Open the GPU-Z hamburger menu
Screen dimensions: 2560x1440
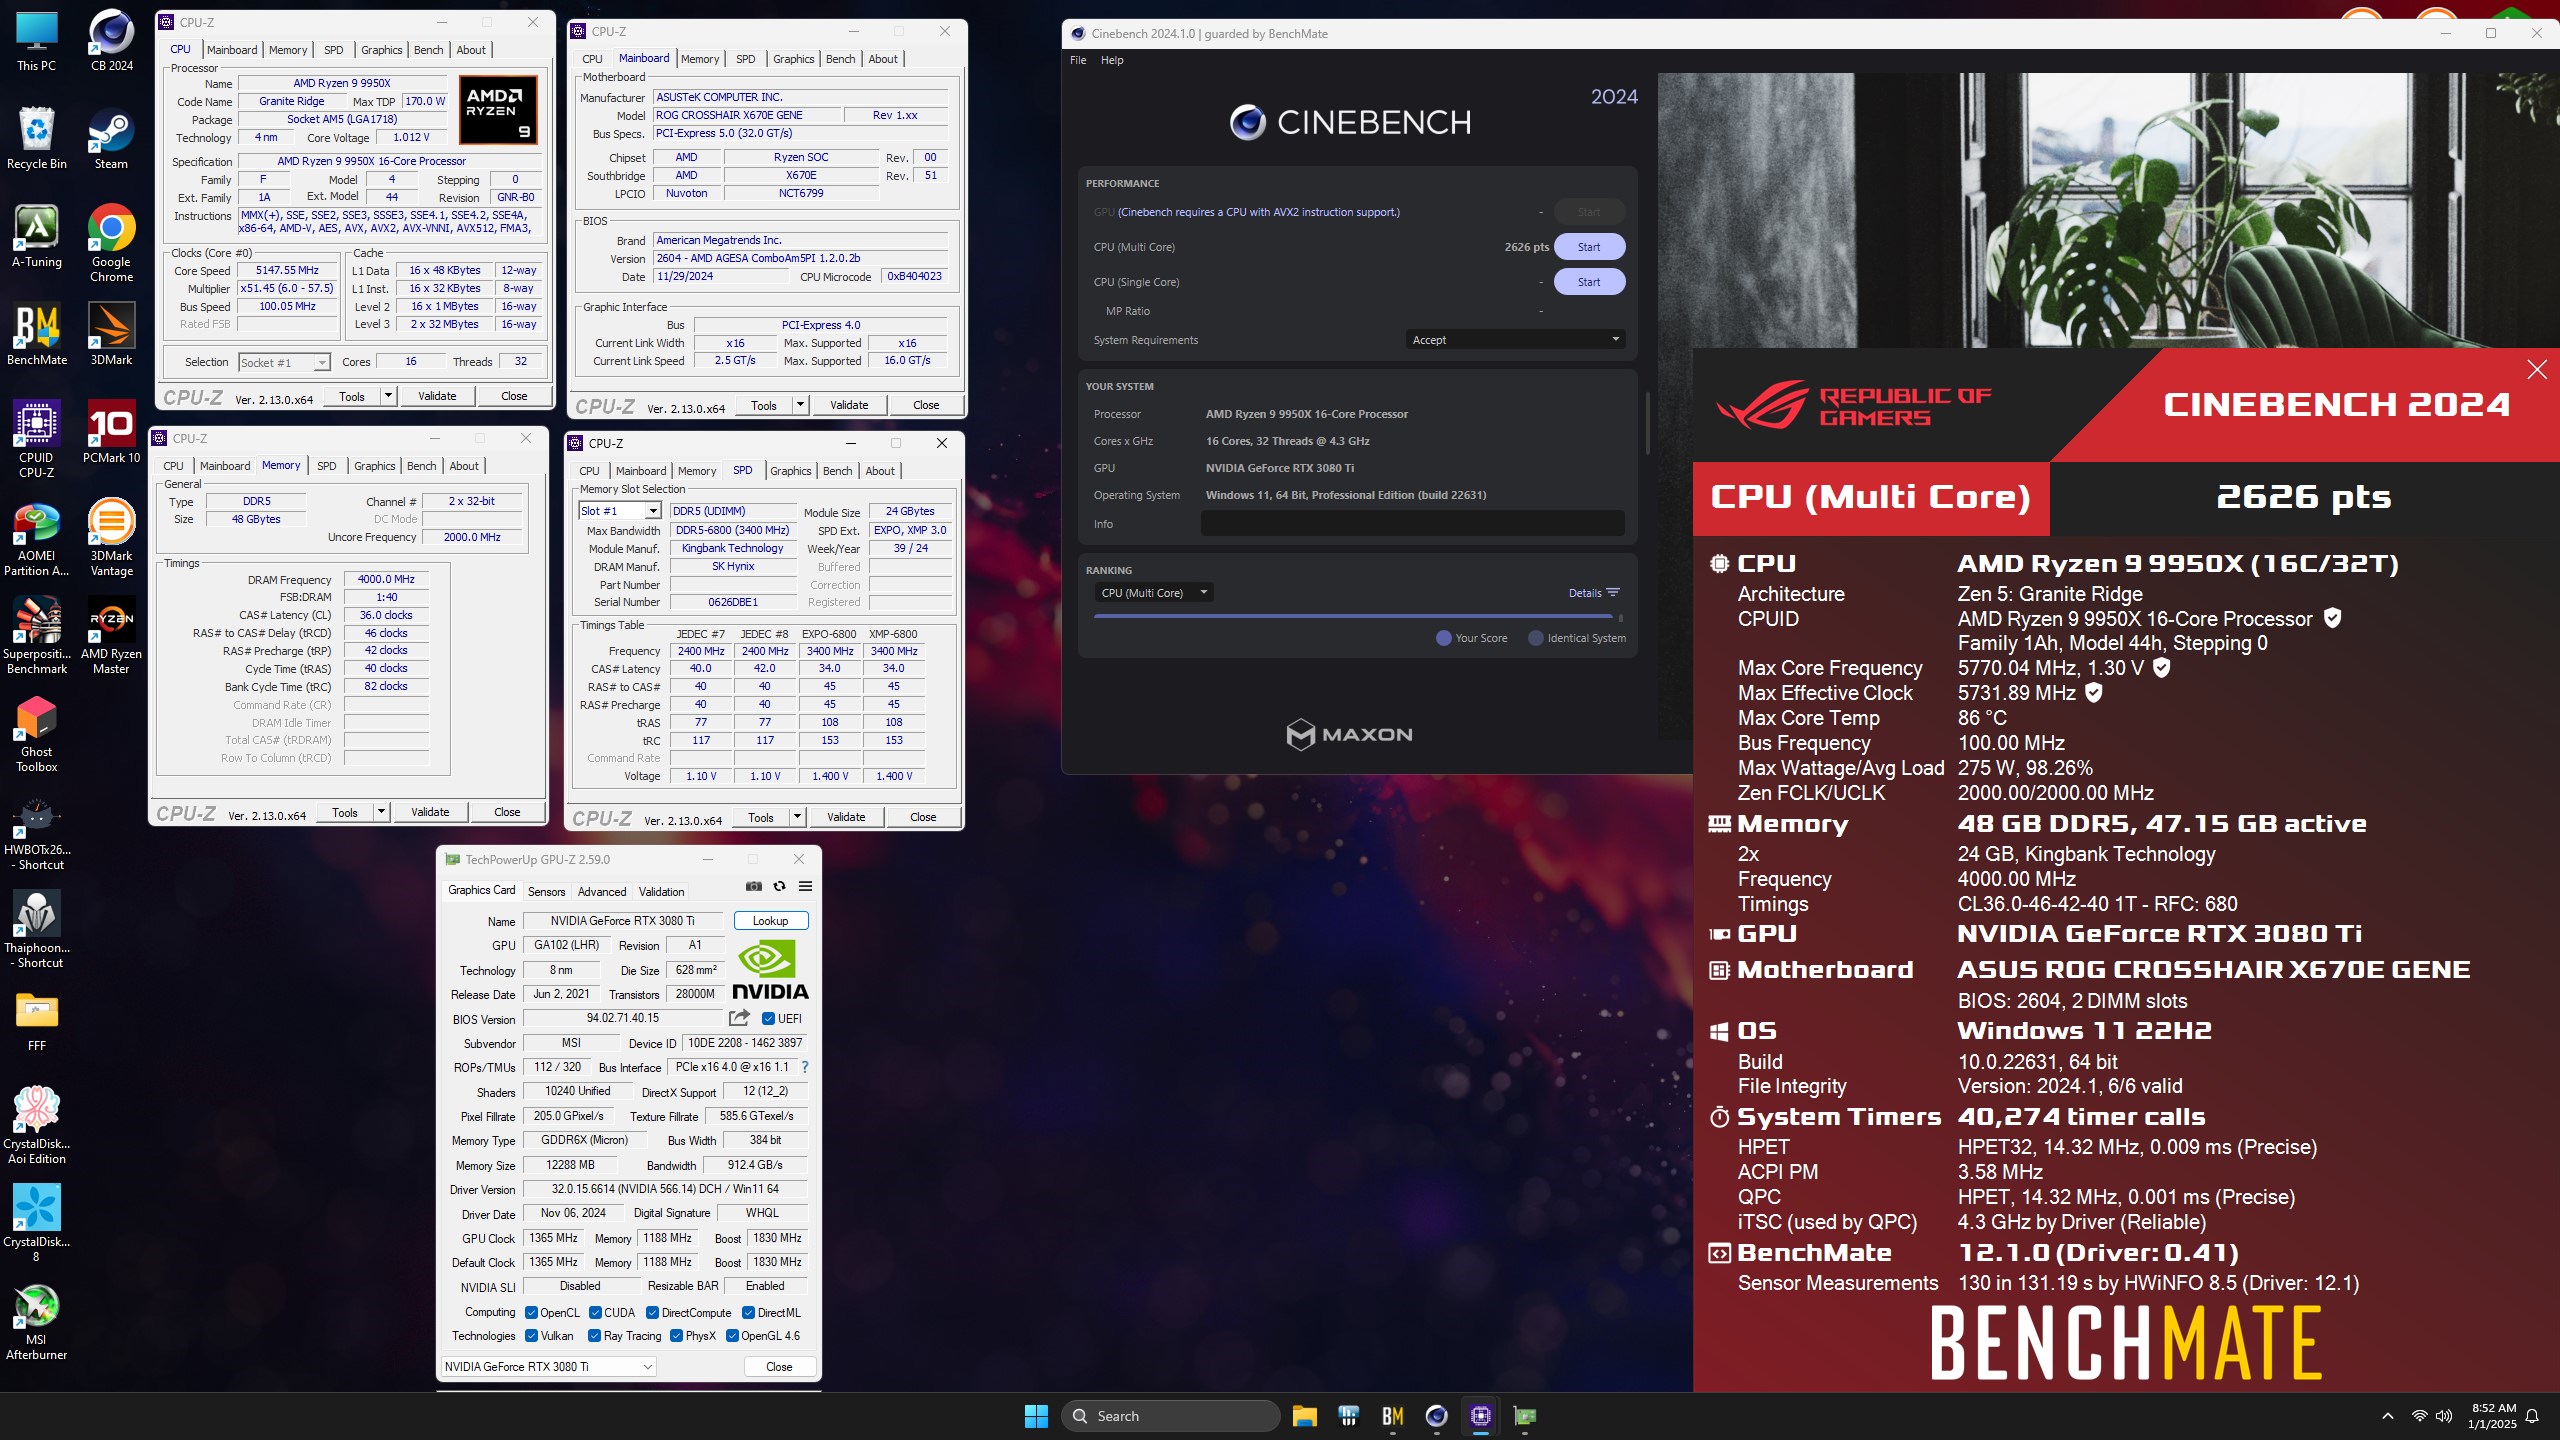(x=805, y=887)
